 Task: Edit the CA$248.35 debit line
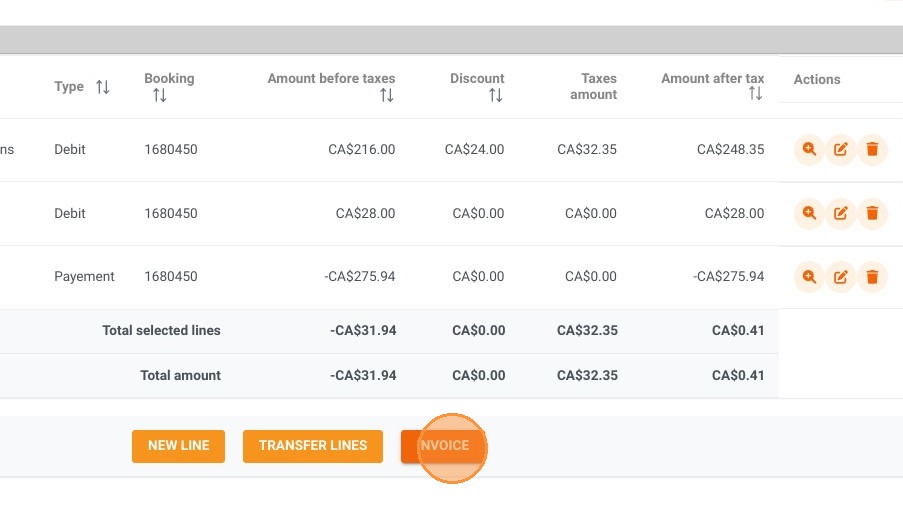pyautogui.click(x=841, y=149)
